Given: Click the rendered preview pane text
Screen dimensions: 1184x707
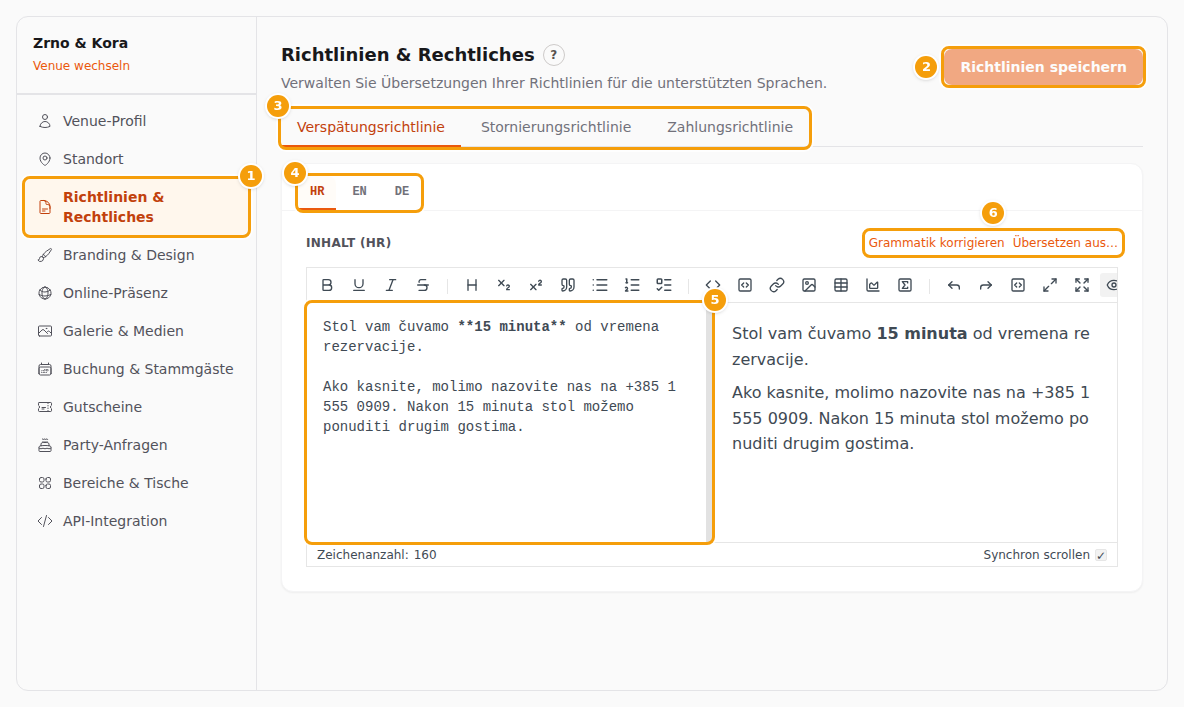Looking at the screenshot, I should [x=911, y=388].
